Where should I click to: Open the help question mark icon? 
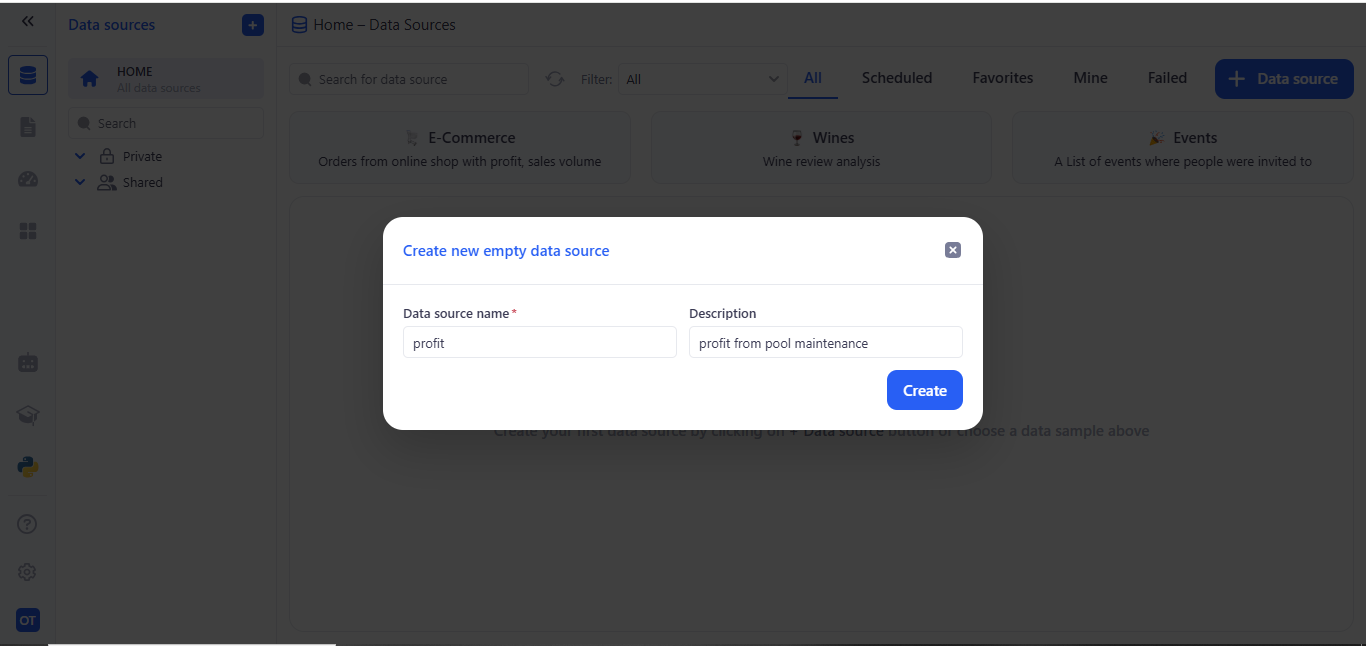point(28,523)
